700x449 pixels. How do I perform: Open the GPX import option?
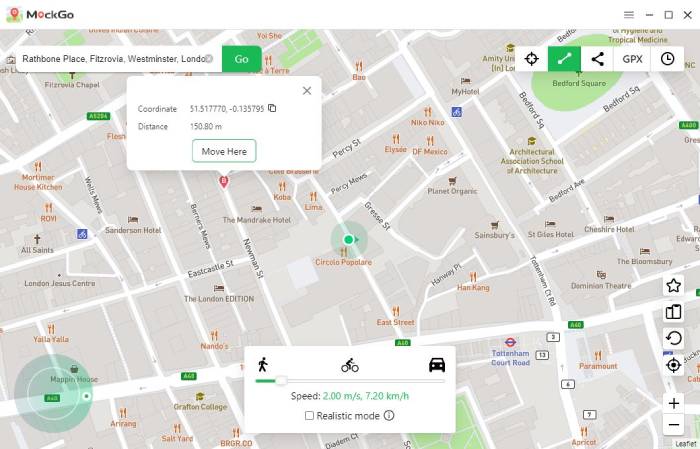coord(632,59)
